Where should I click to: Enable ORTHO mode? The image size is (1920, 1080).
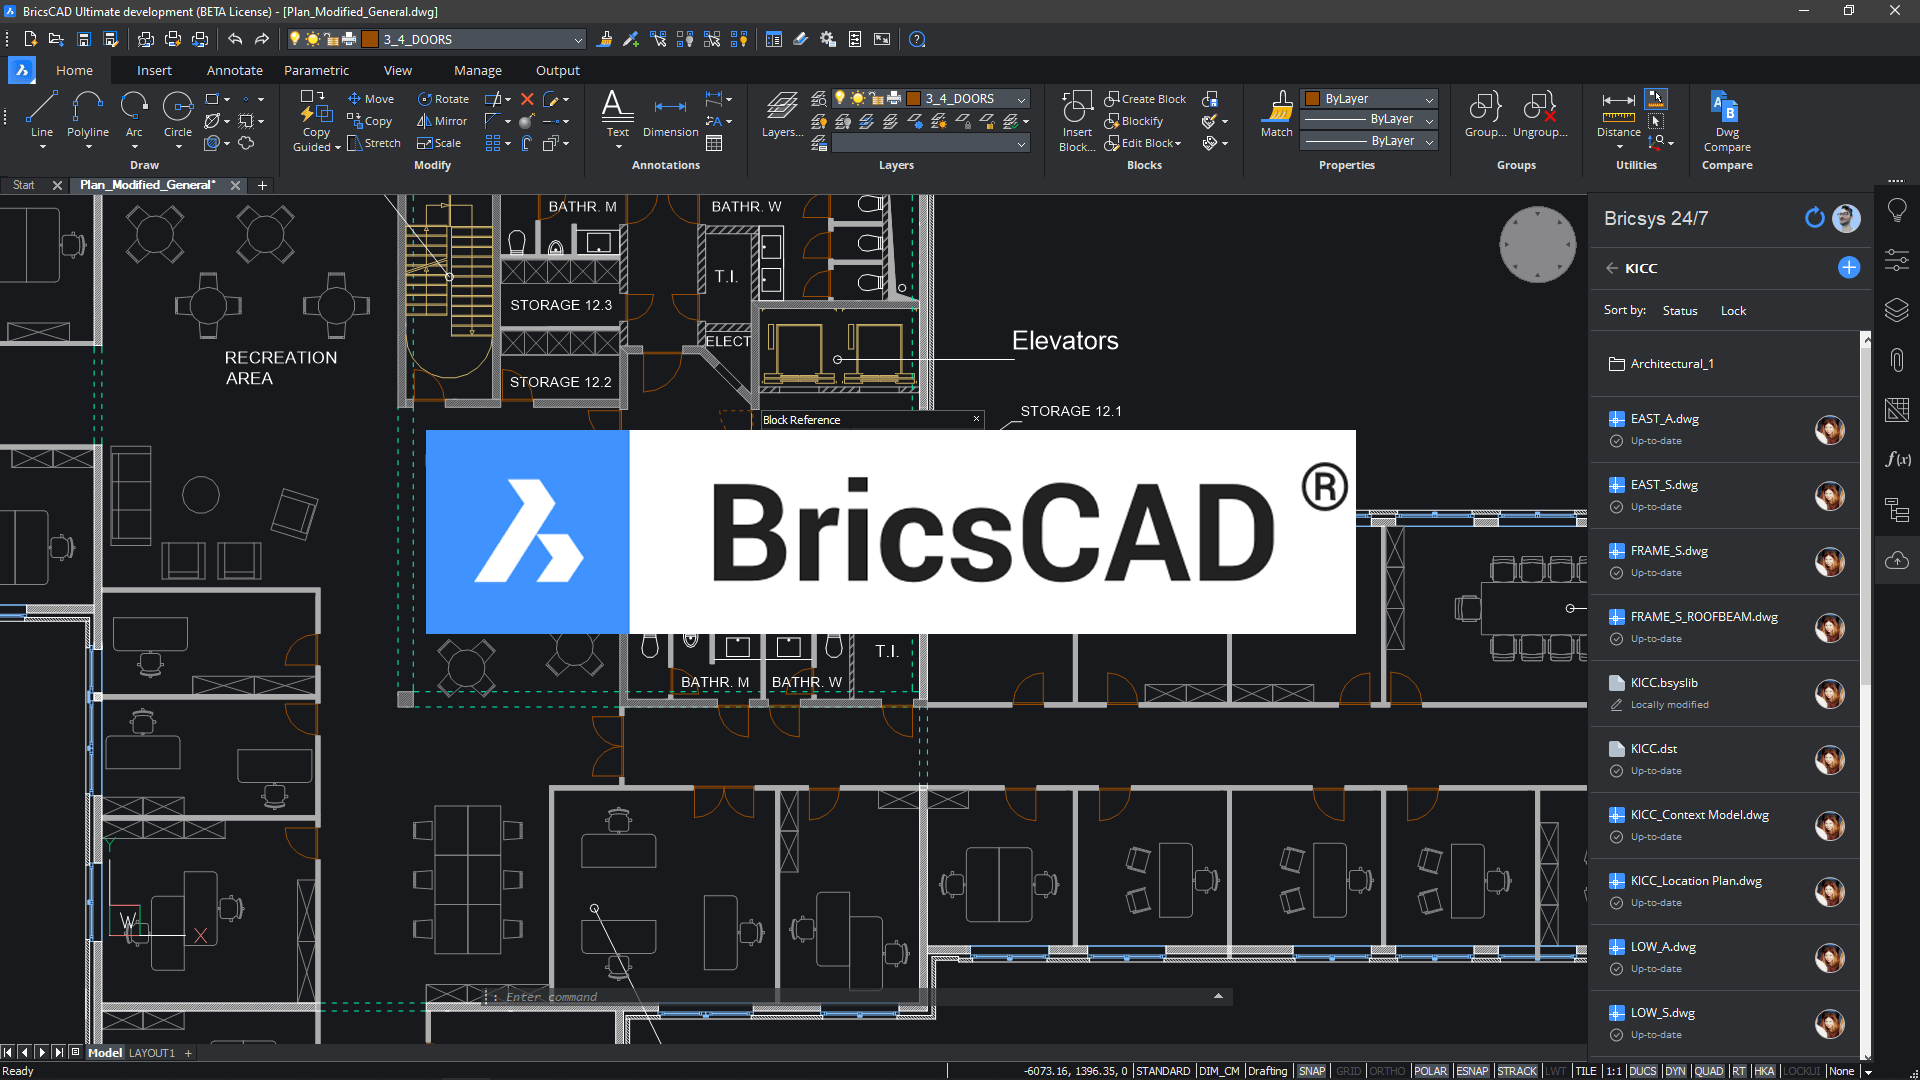[x=1388, y=1070]
